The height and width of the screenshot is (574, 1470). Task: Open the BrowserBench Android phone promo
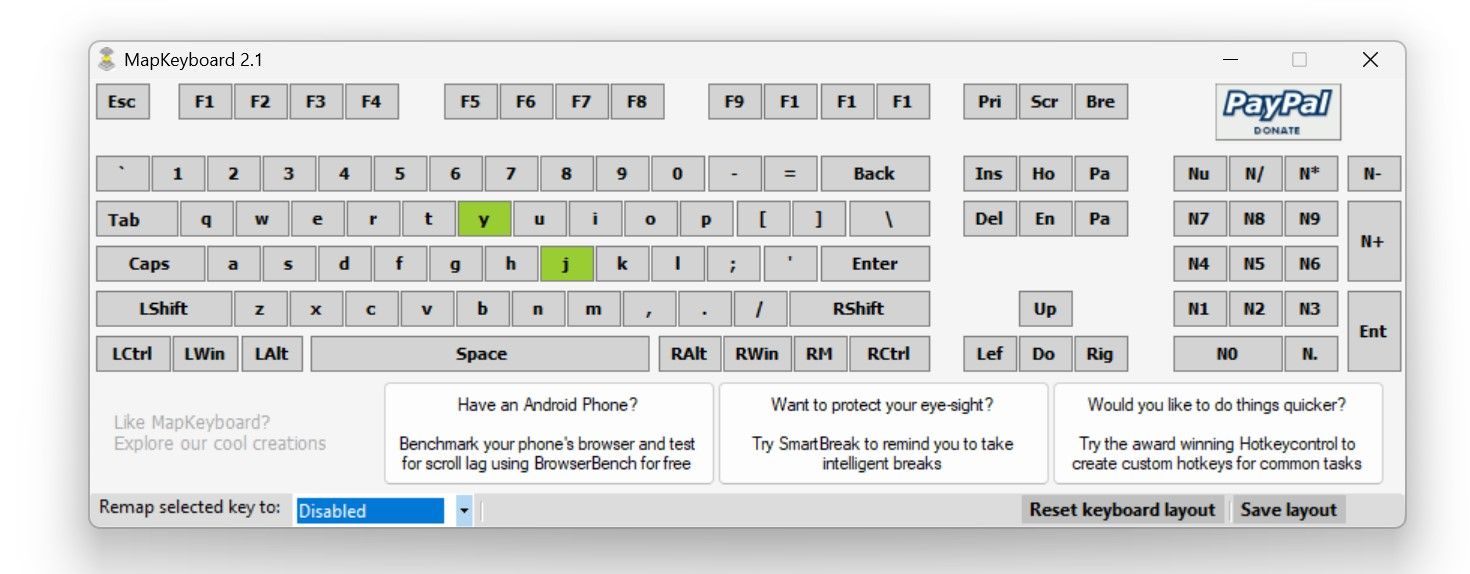548,433
